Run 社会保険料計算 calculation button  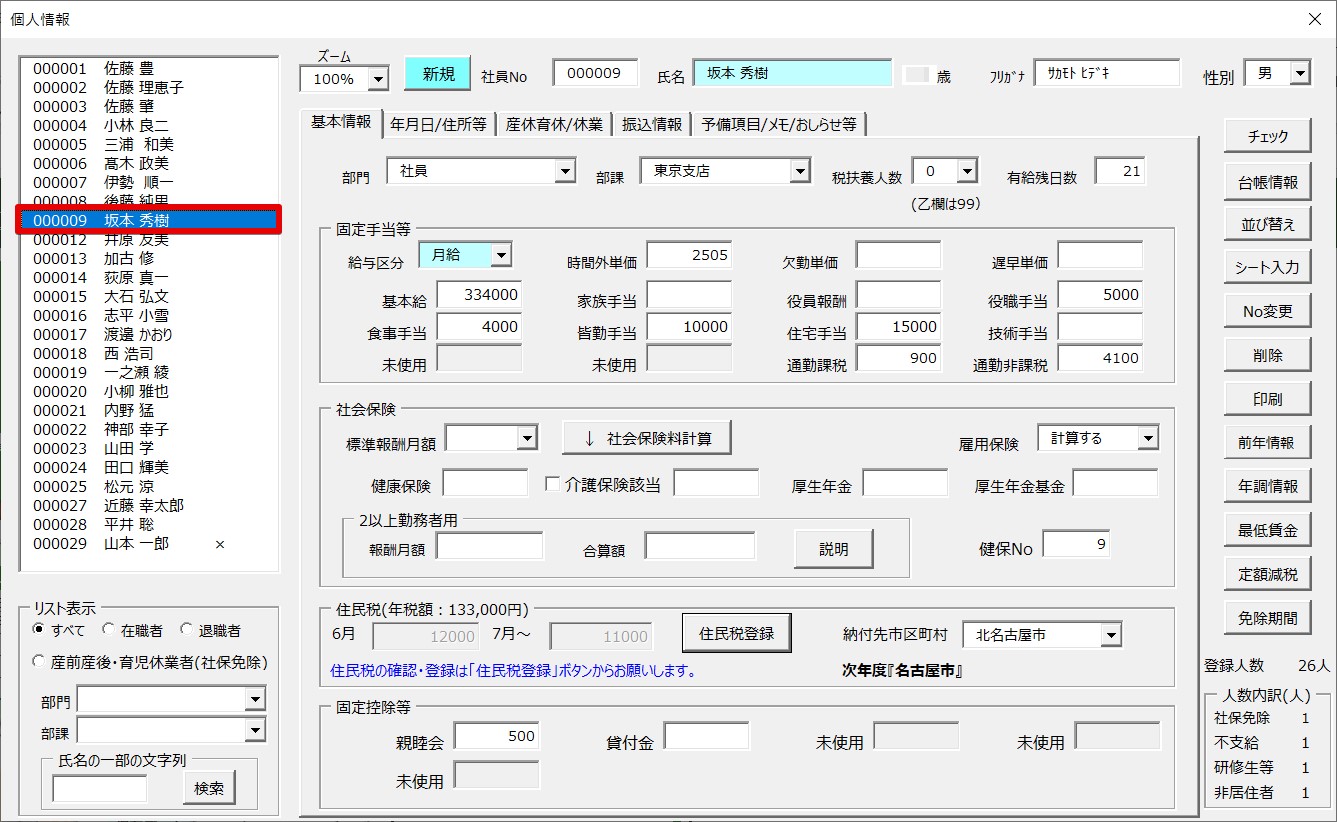pyautogui.click(x=646, y=438)
